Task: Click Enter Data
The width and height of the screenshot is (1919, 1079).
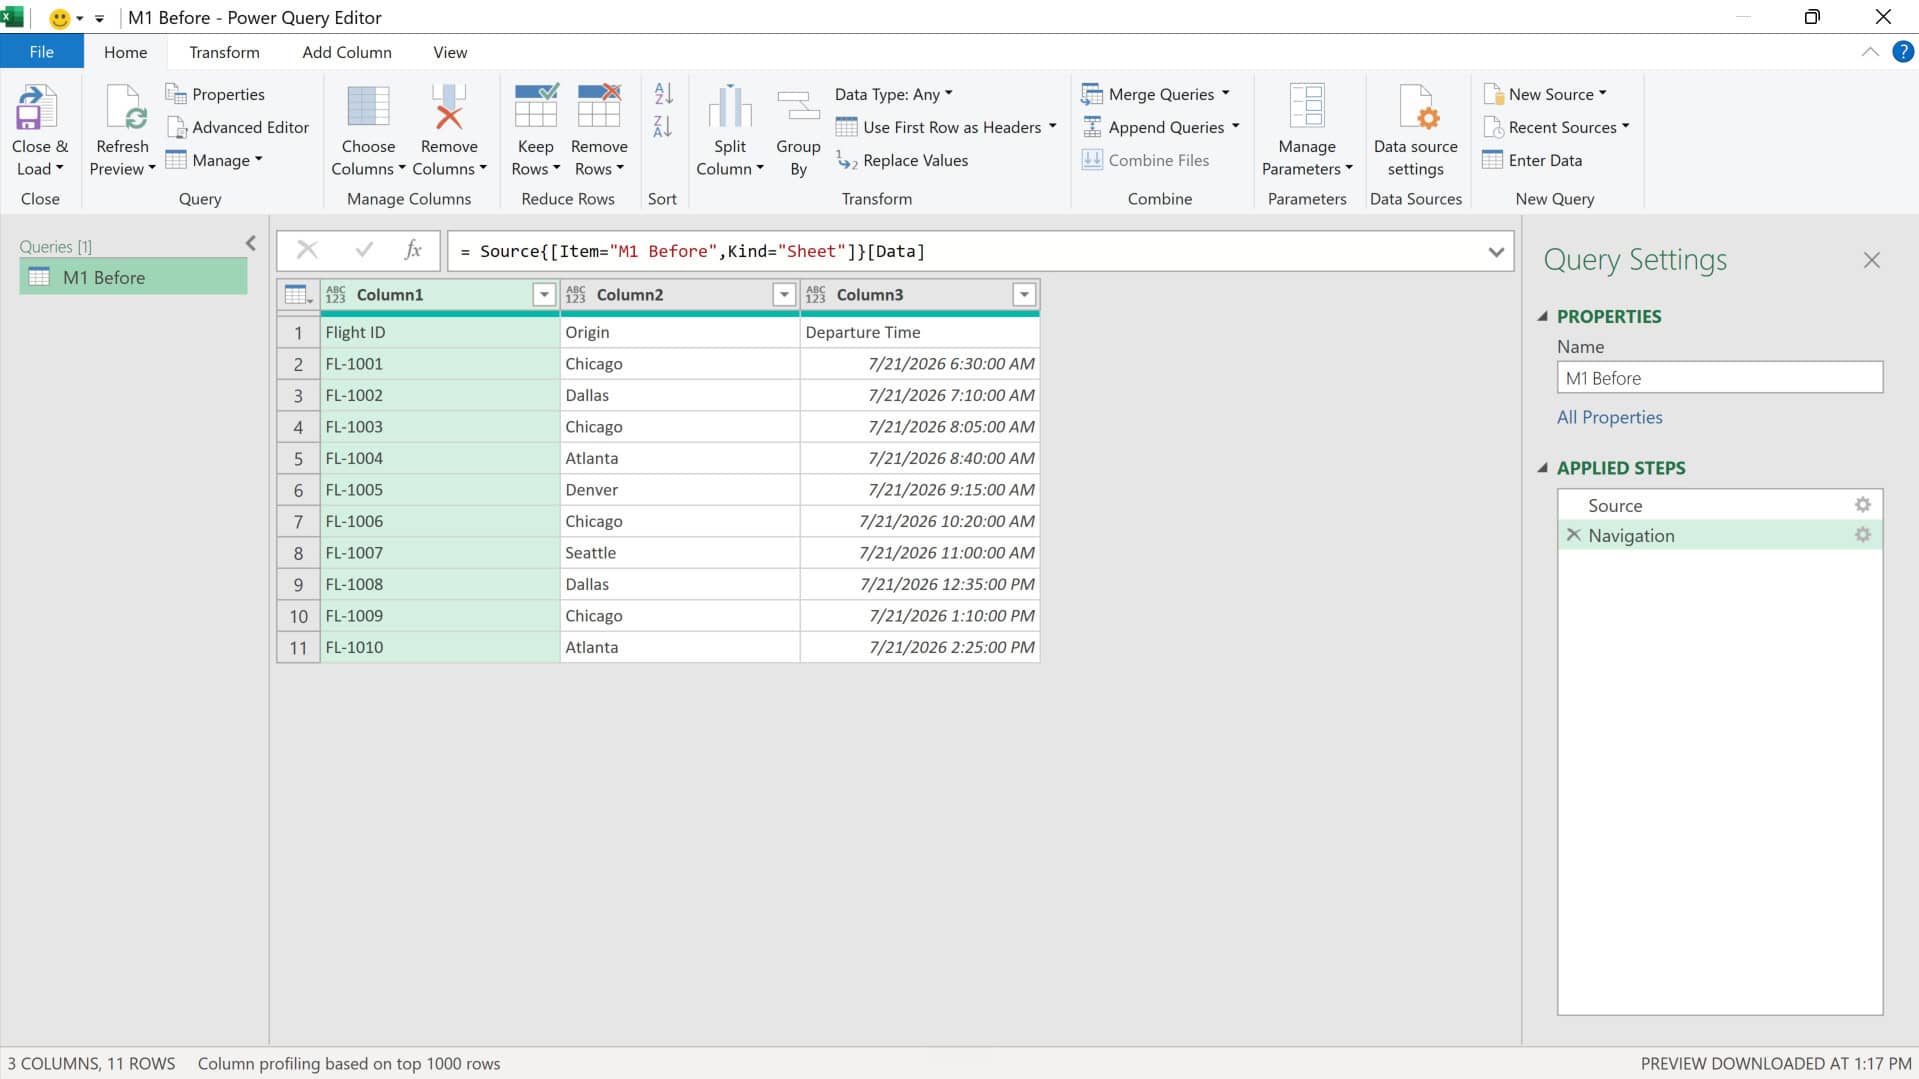Action: pyautogui.click(x=1532, y=160)
